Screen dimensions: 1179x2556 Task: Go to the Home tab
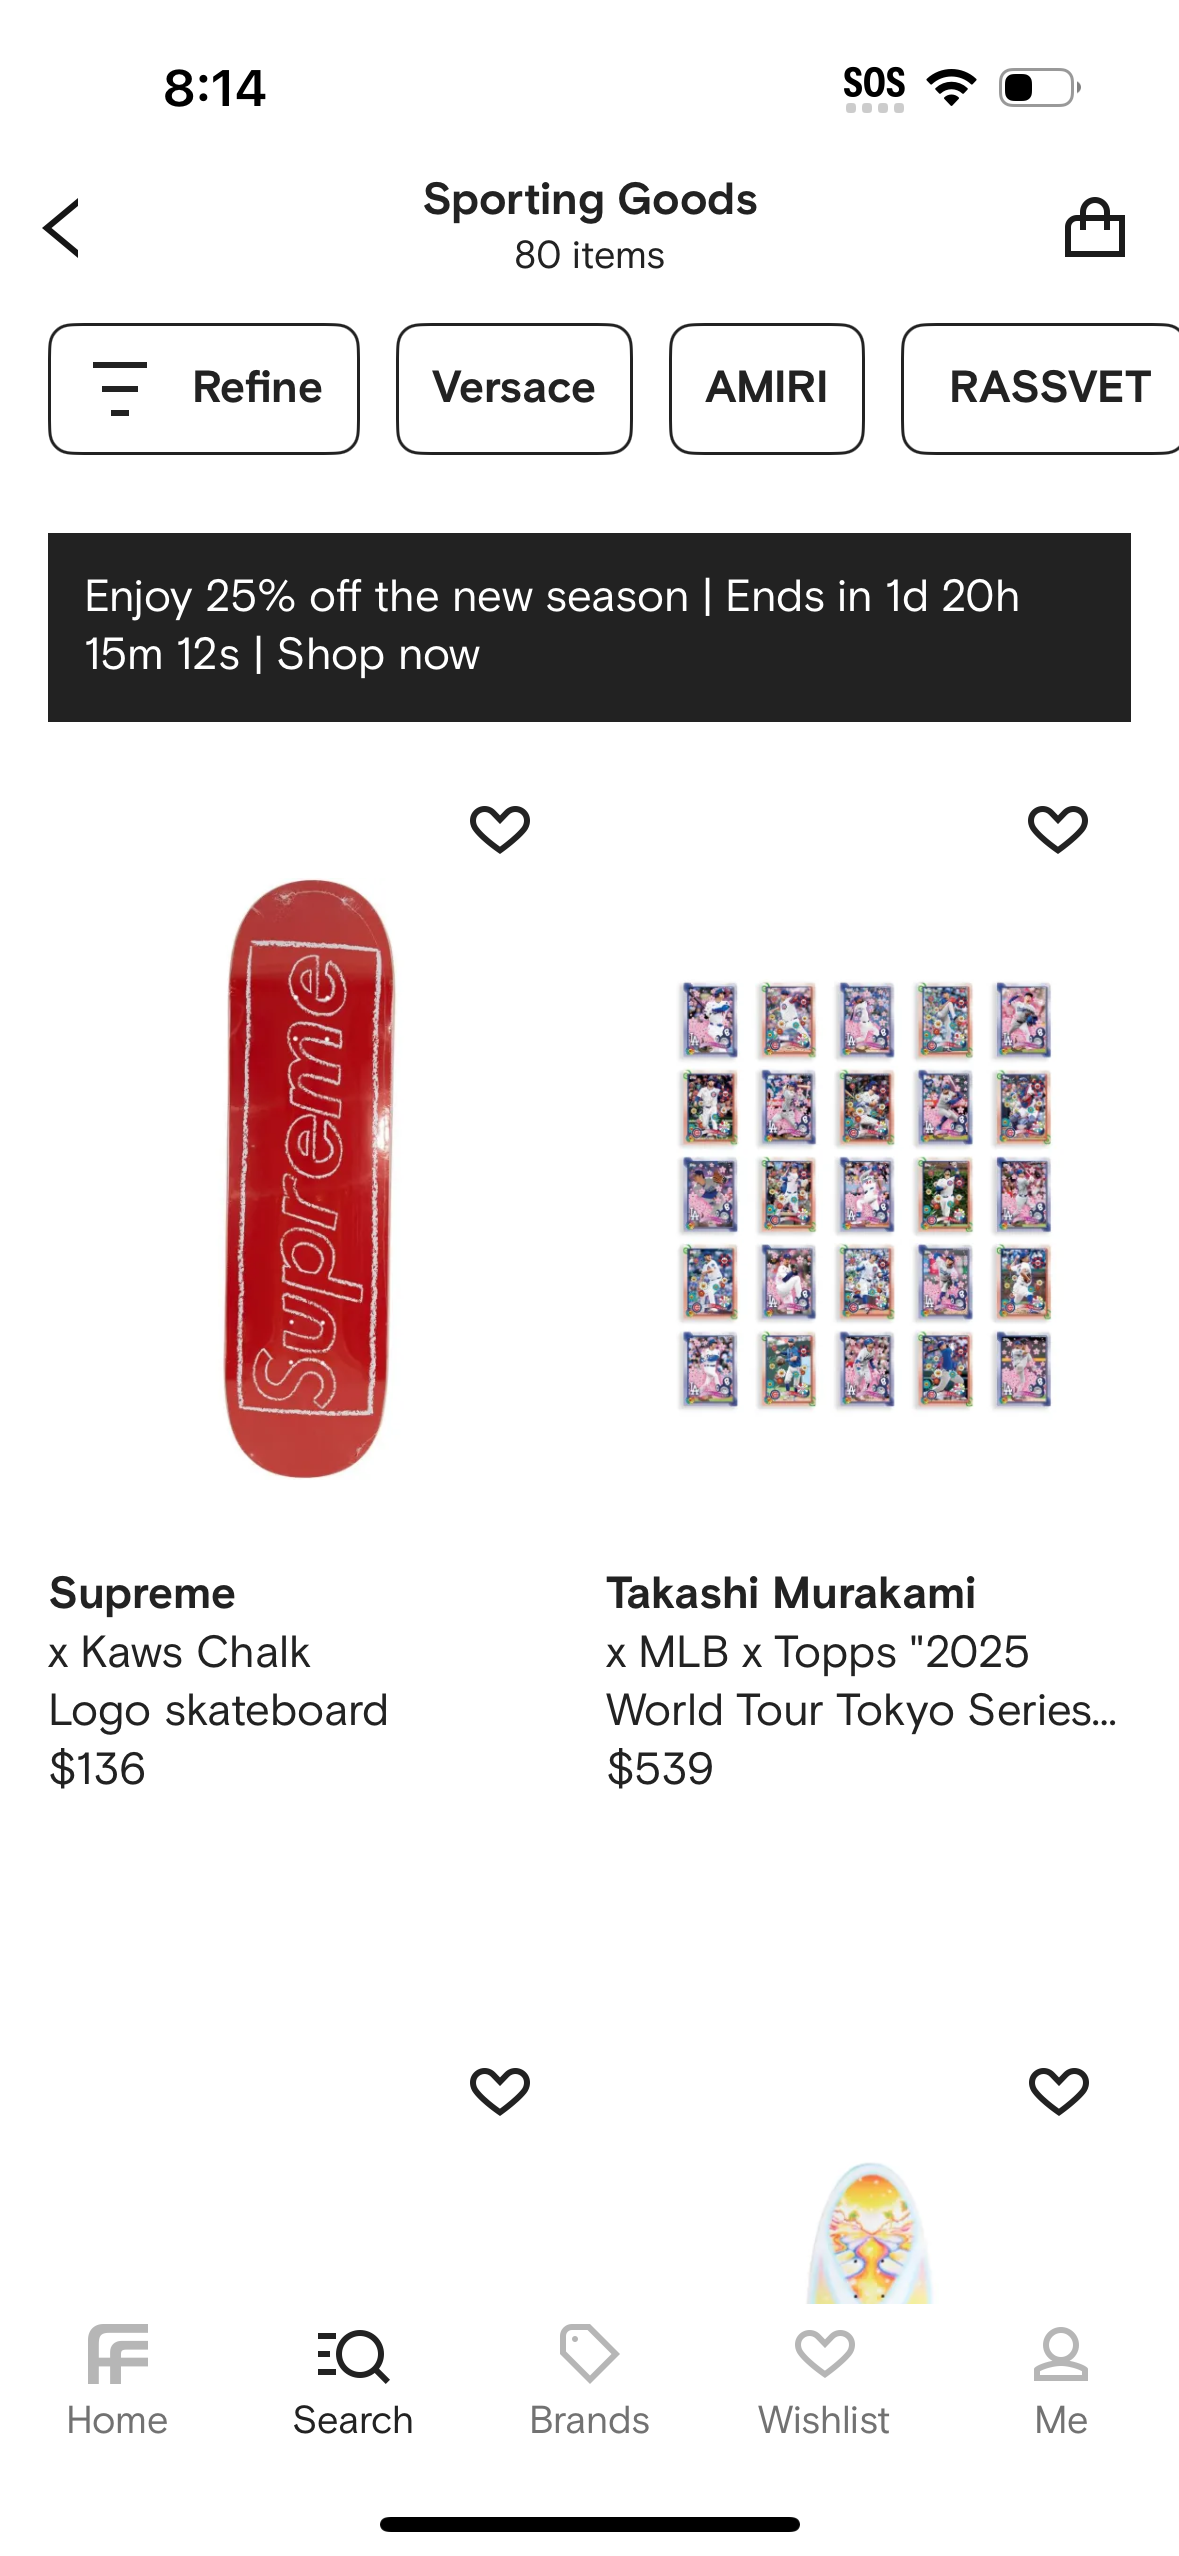[x=117, y=2380]
